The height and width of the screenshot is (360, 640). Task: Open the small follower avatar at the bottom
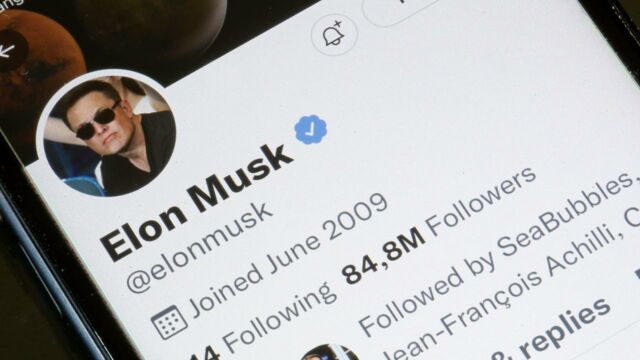click(x=331, y=352)
